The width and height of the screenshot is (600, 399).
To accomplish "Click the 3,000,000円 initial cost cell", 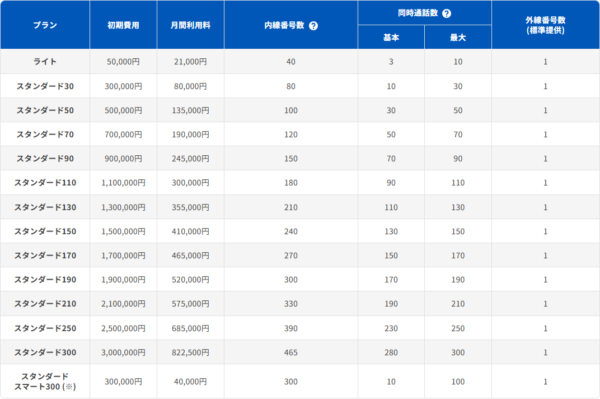I will tap(123, 352).
